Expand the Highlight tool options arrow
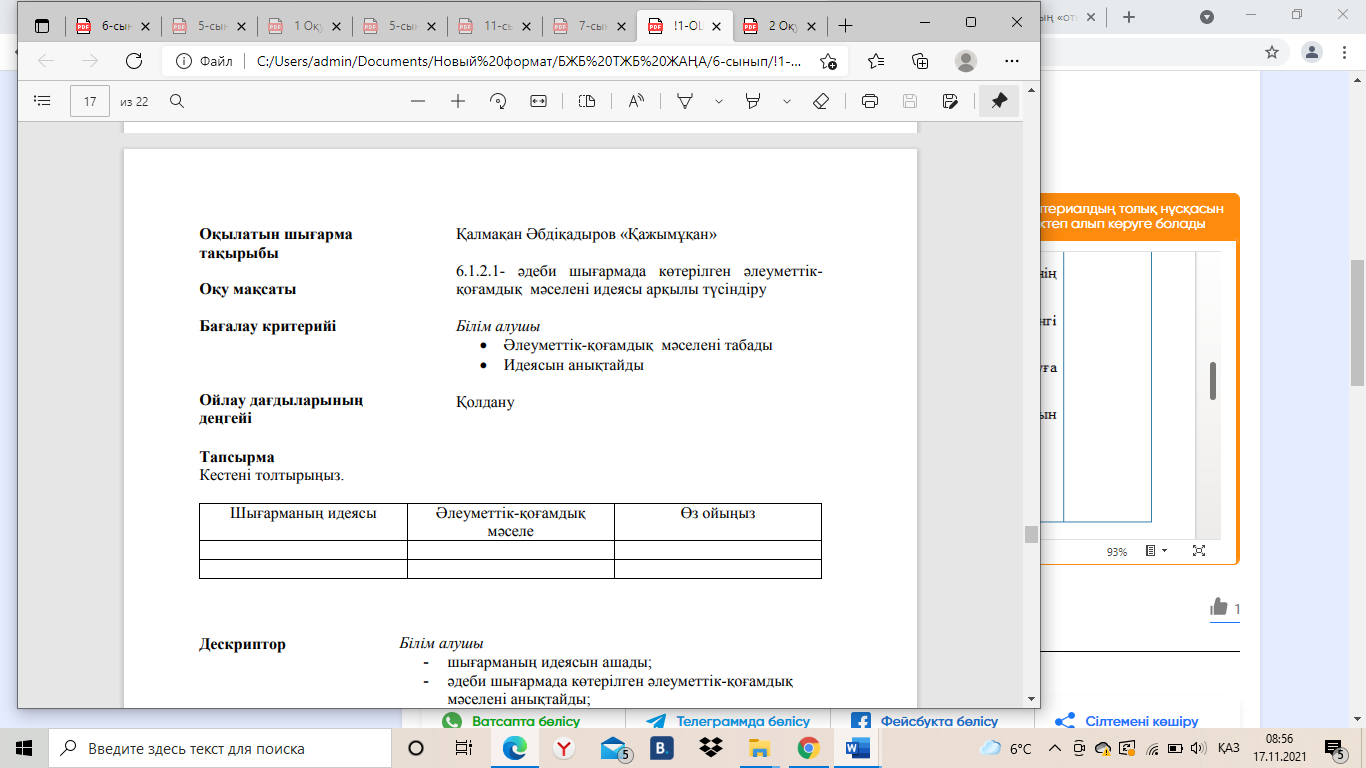Image resolution: width=1366 pixels, height=768 pixels. tap(787, 101)
